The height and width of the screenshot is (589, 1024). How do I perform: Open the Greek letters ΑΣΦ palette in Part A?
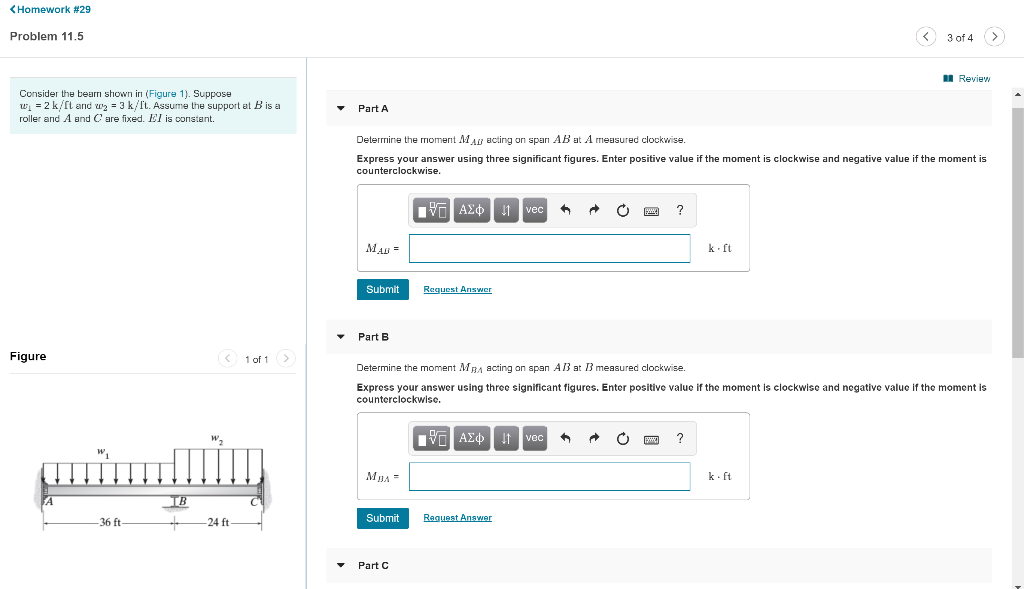471,210
